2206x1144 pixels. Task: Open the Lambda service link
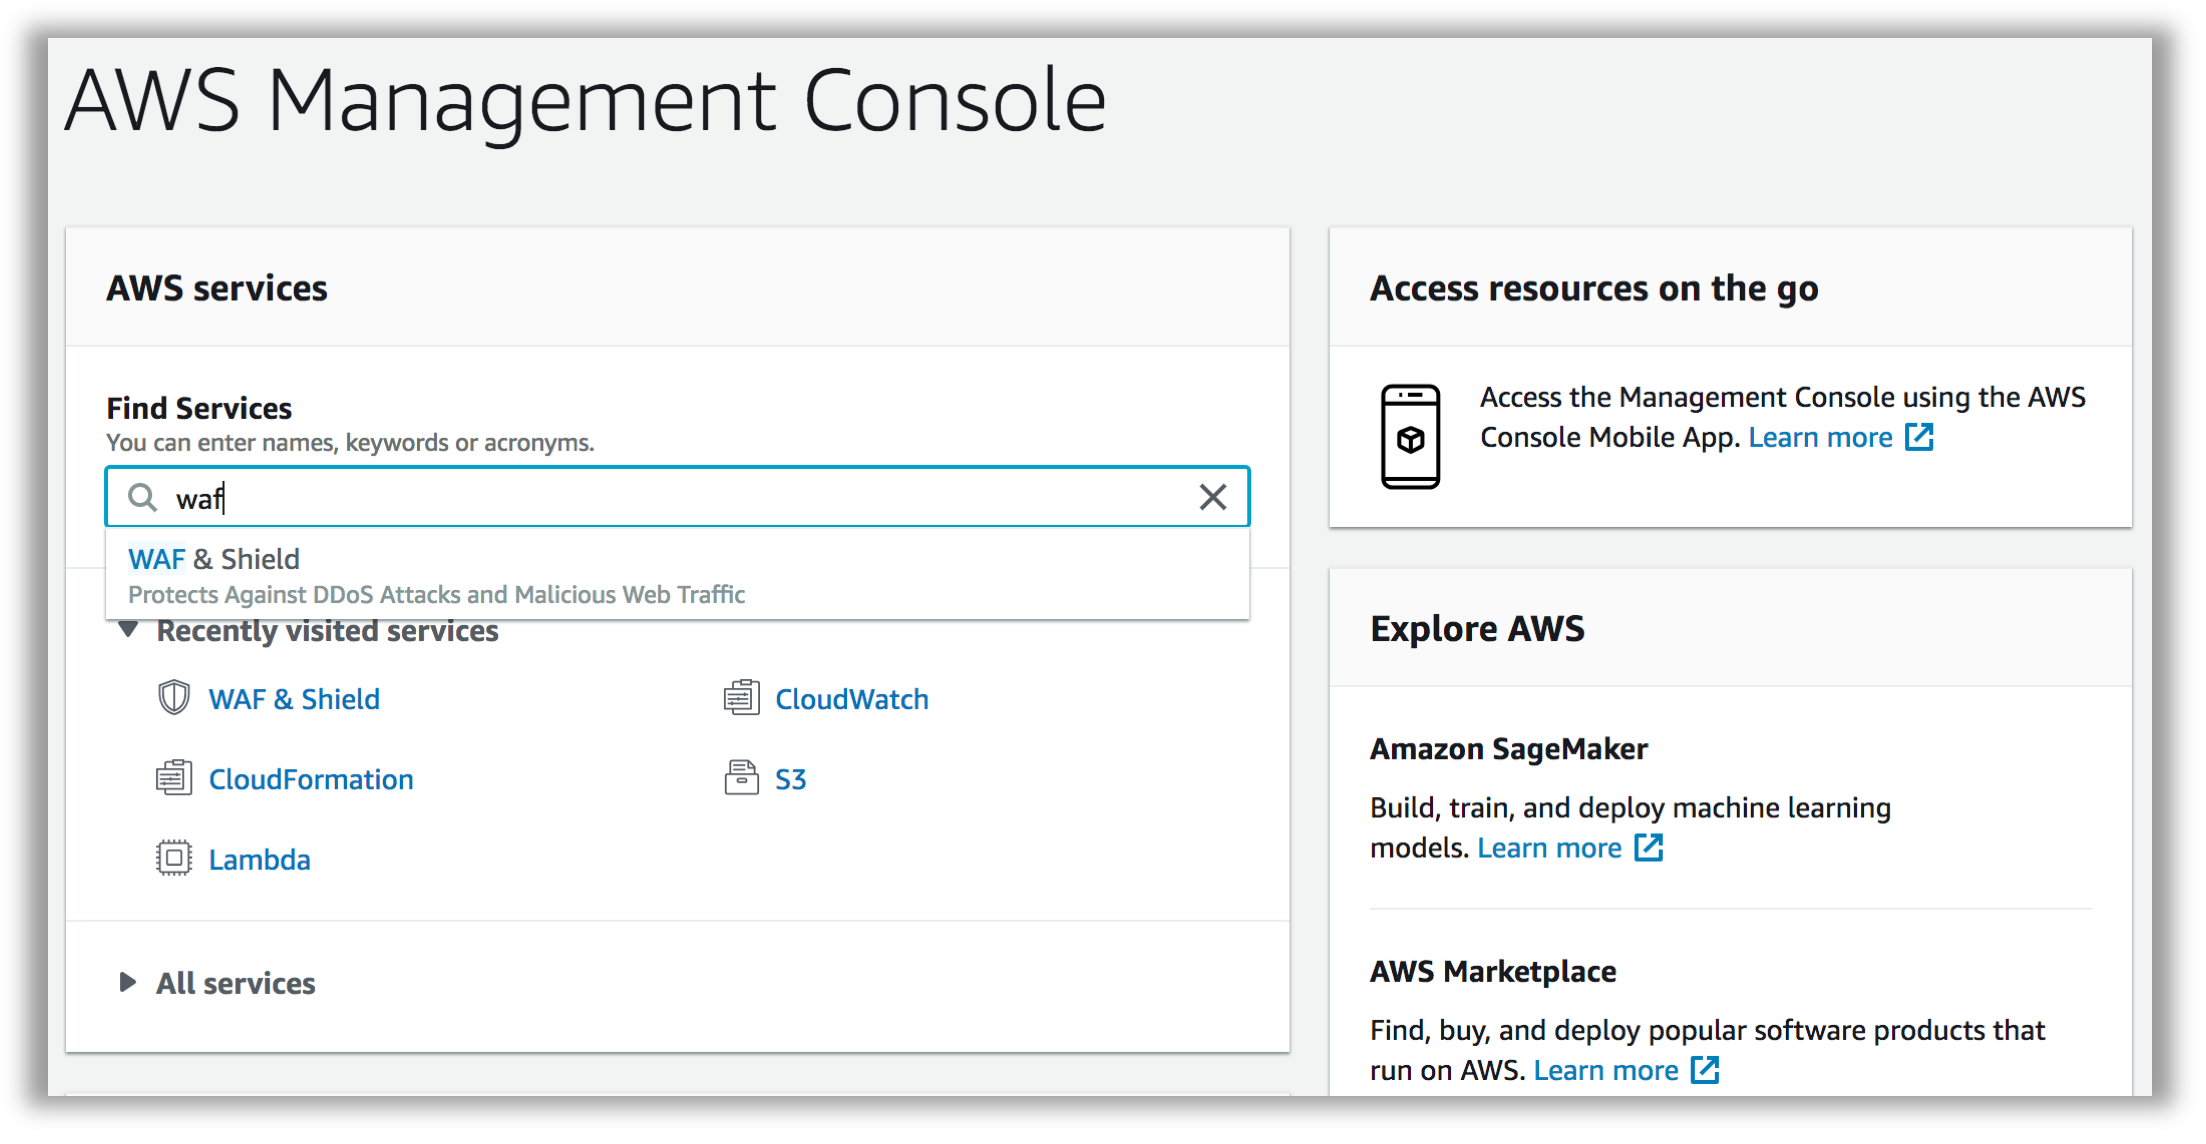coord(260,859)
